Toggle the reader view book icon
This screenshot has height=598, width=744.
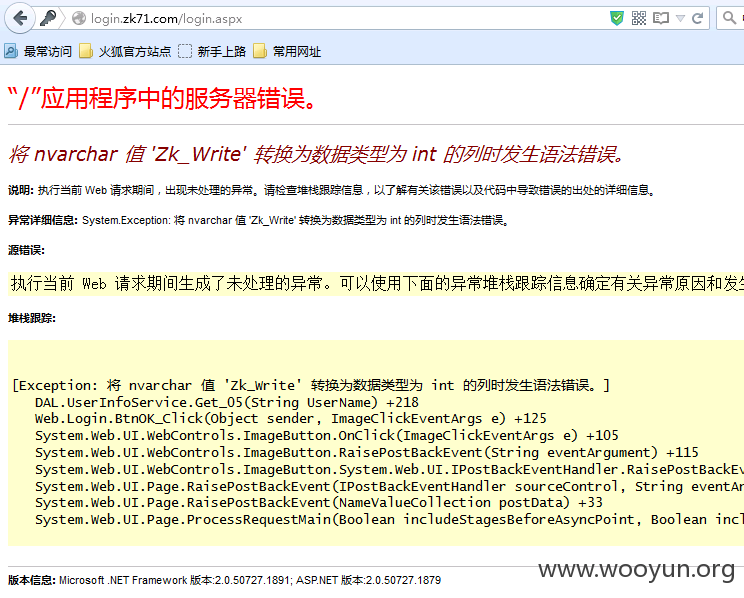660,19
